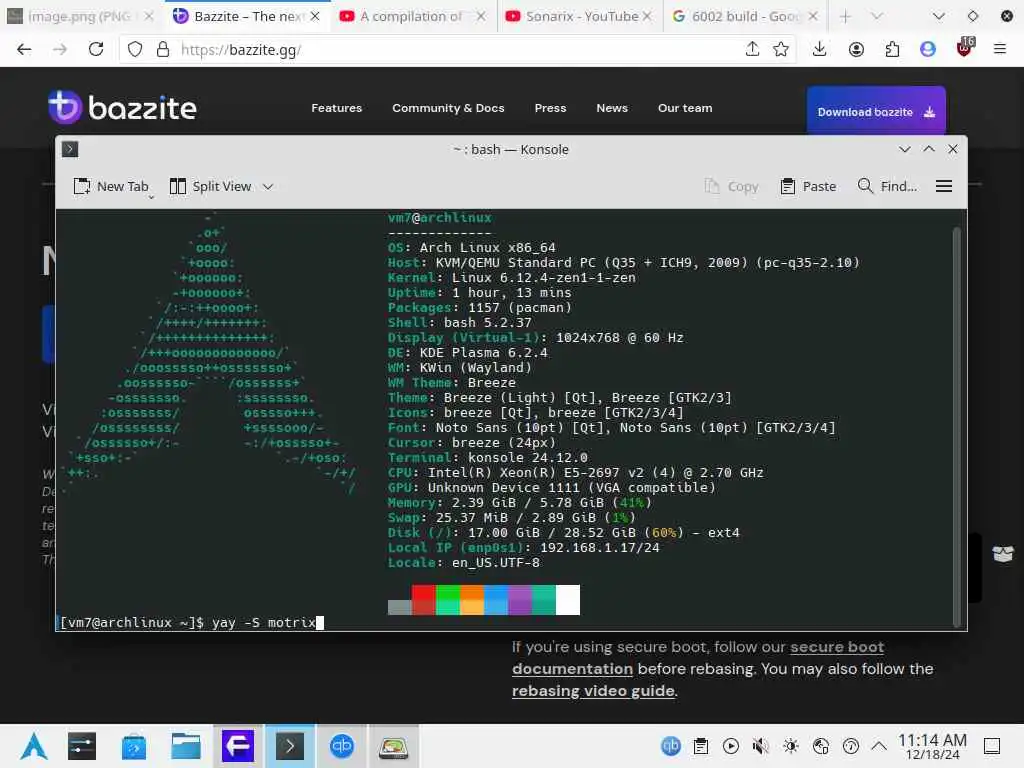Bookmark this page with the star icon

780,49
